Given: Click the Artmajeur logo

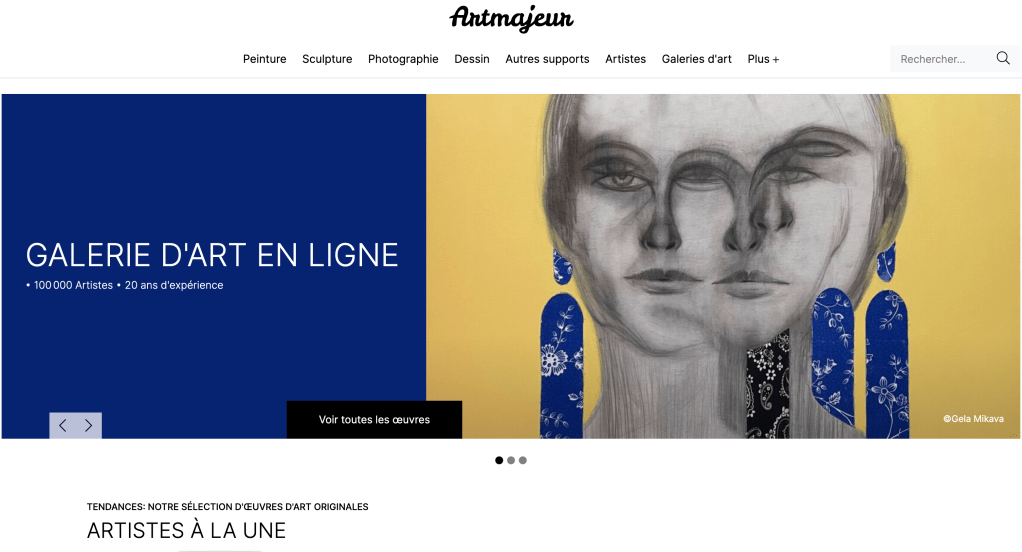Looking at the screenshot, I should point(511,18).
